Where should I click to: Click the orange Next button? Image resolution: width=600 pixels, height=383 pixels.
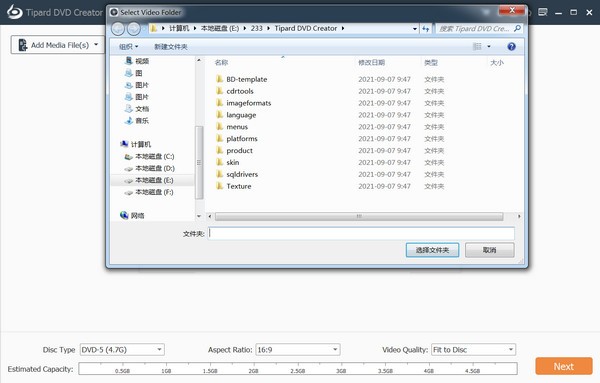click(564, 366)
